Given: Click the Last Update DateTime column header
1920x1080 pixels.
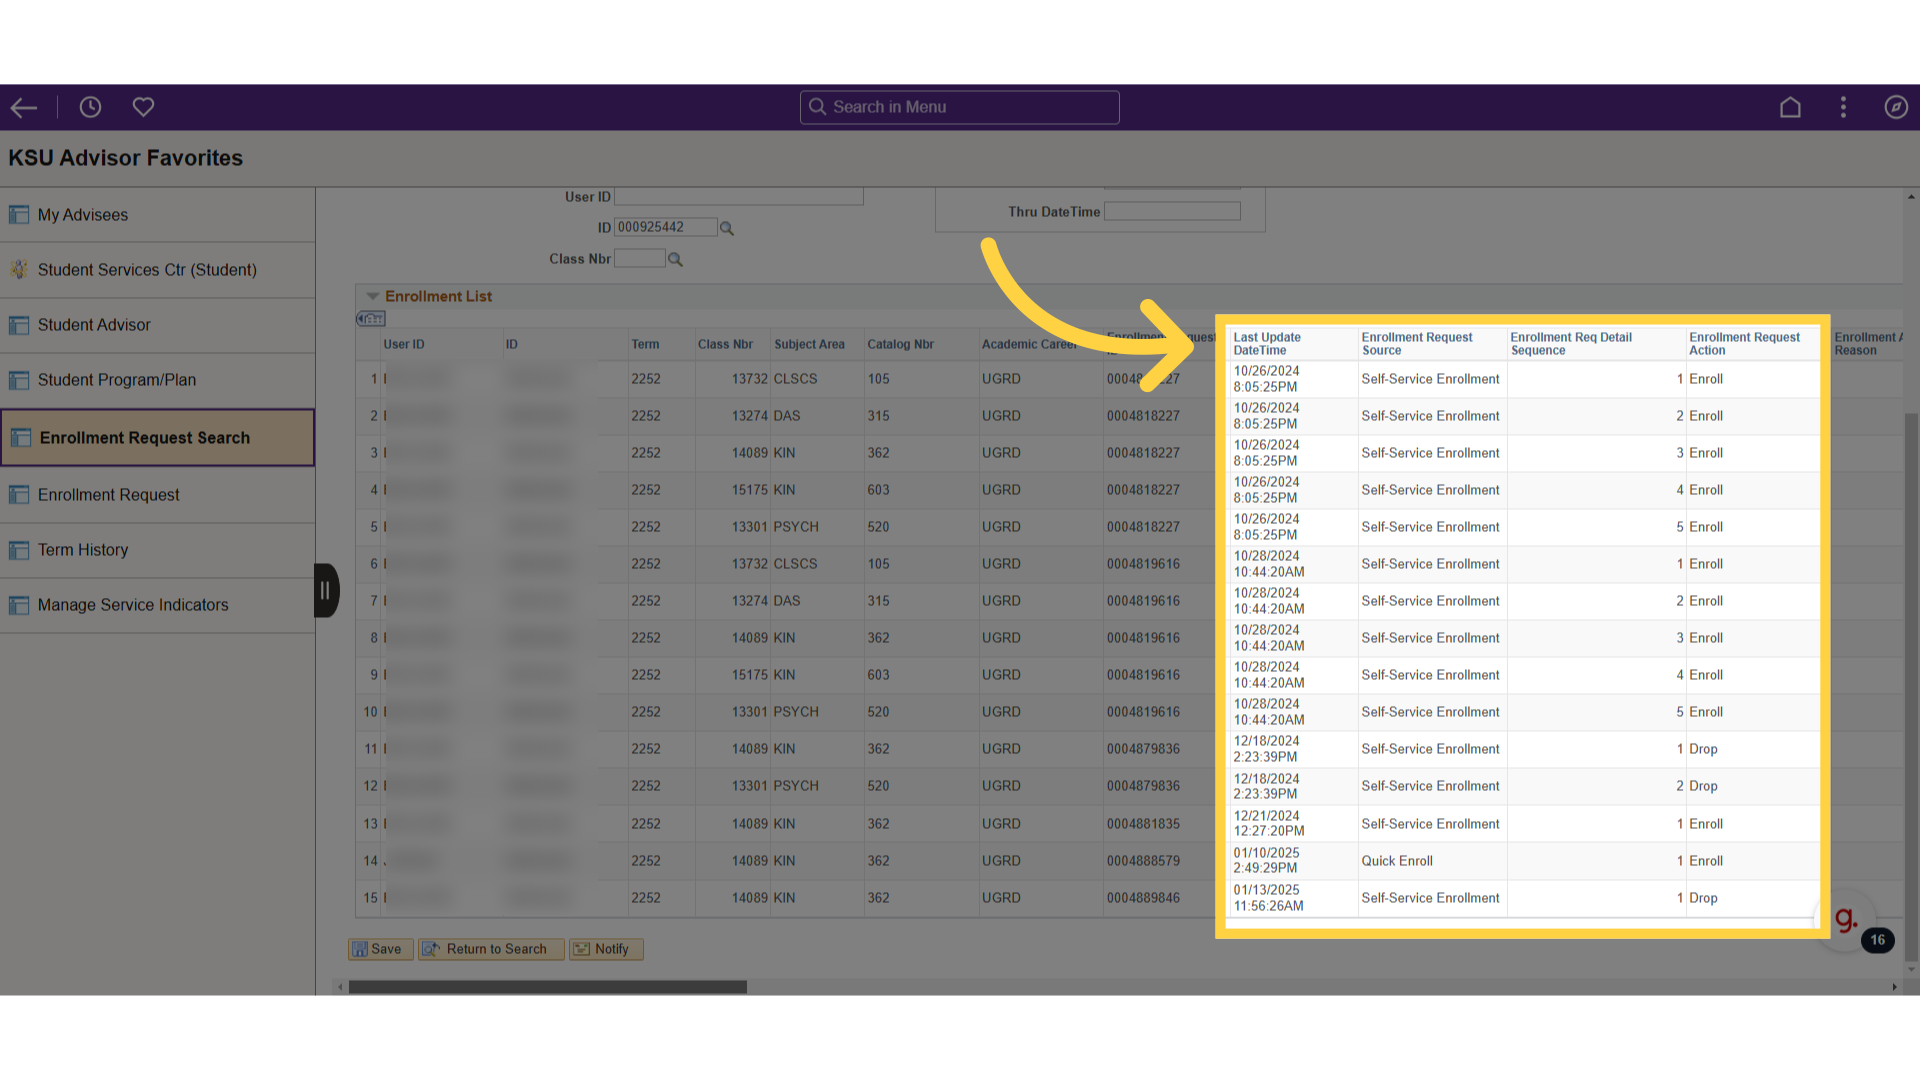Looking at the screenshot, I should click(1267, 344).
